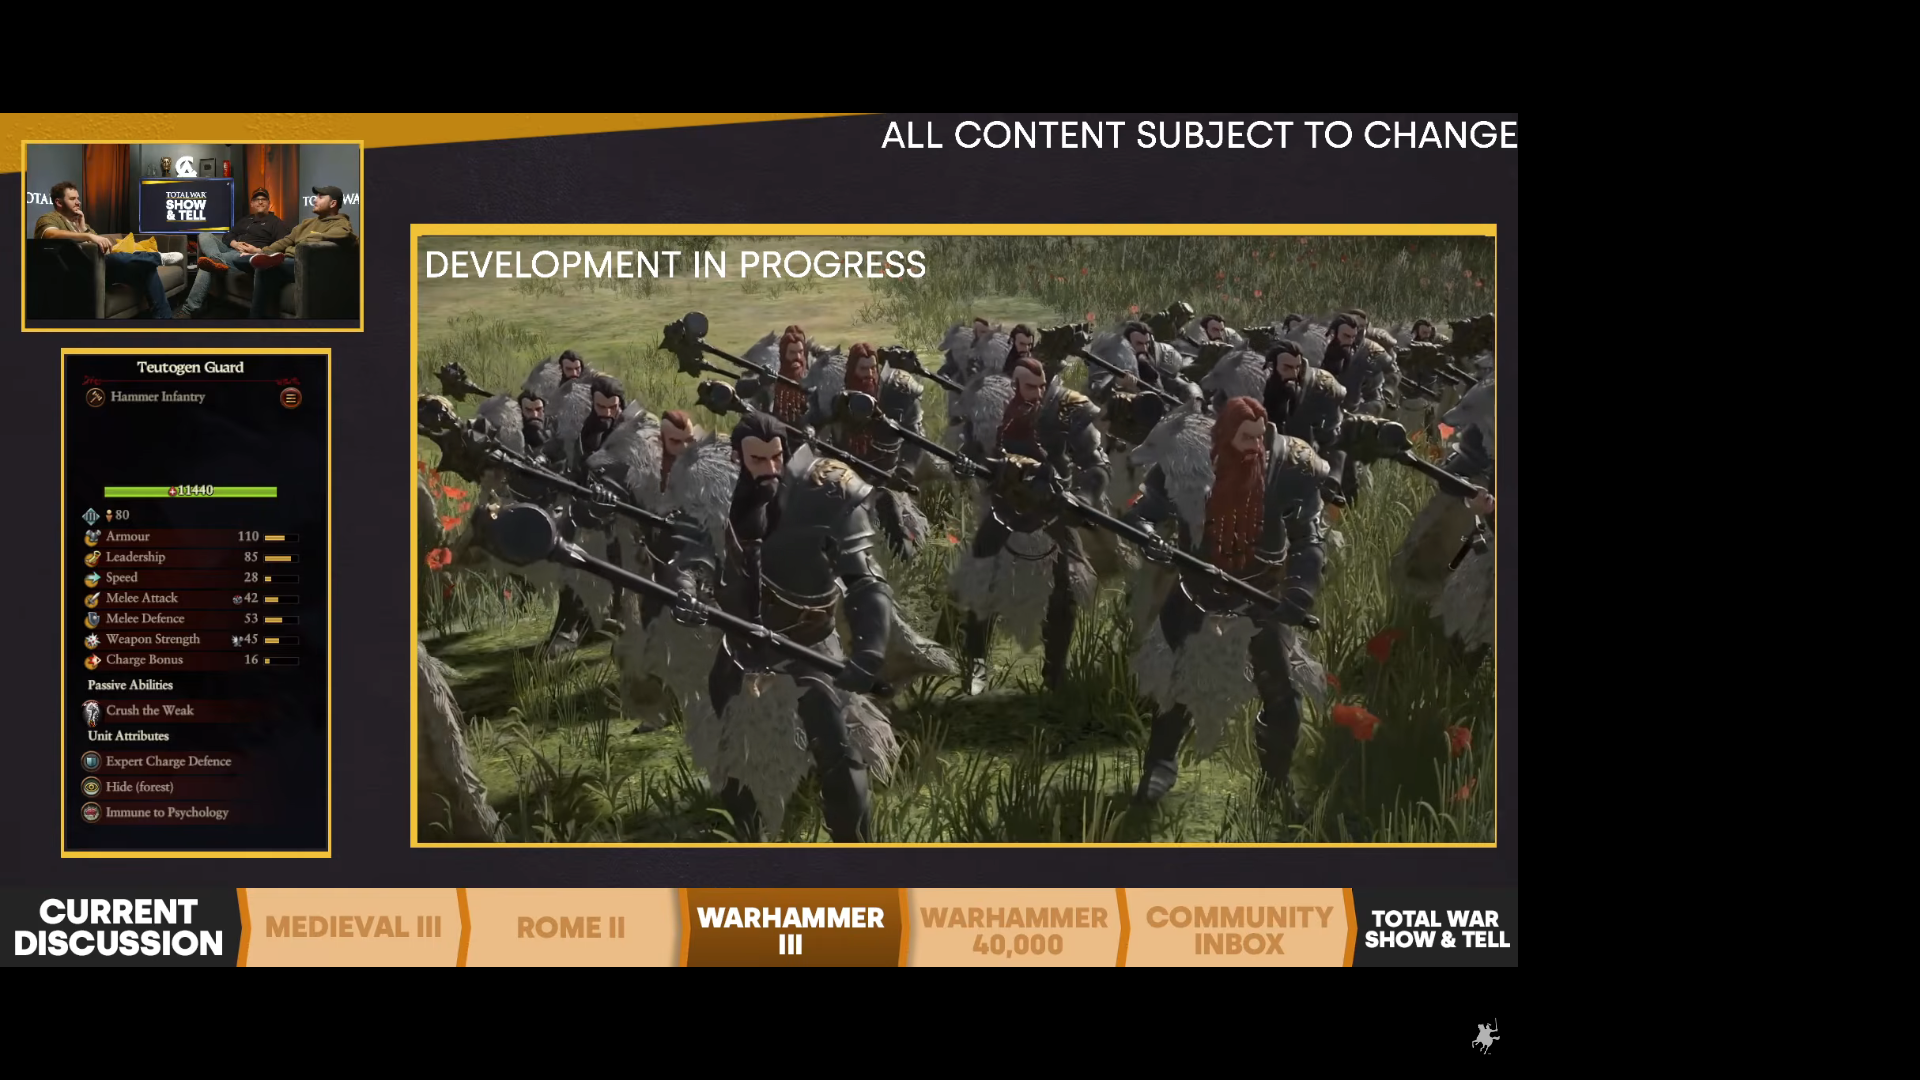The width and height of the screenshot is (1920, 1080).
Task: Click the Armour stat shield icon
Action: 92,537
